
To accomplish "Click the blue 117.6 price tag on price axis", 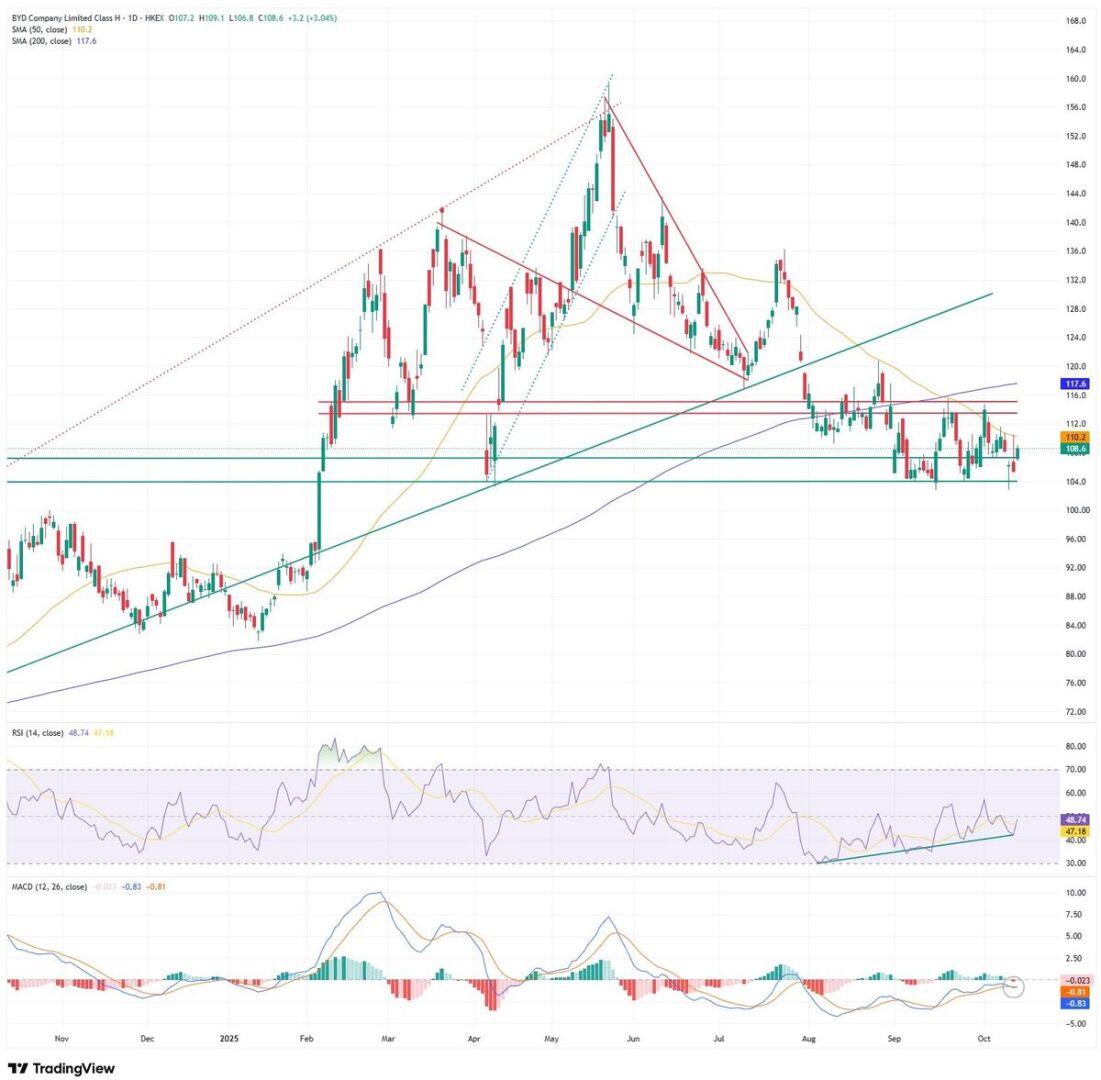I will (x=1075, y=384).
